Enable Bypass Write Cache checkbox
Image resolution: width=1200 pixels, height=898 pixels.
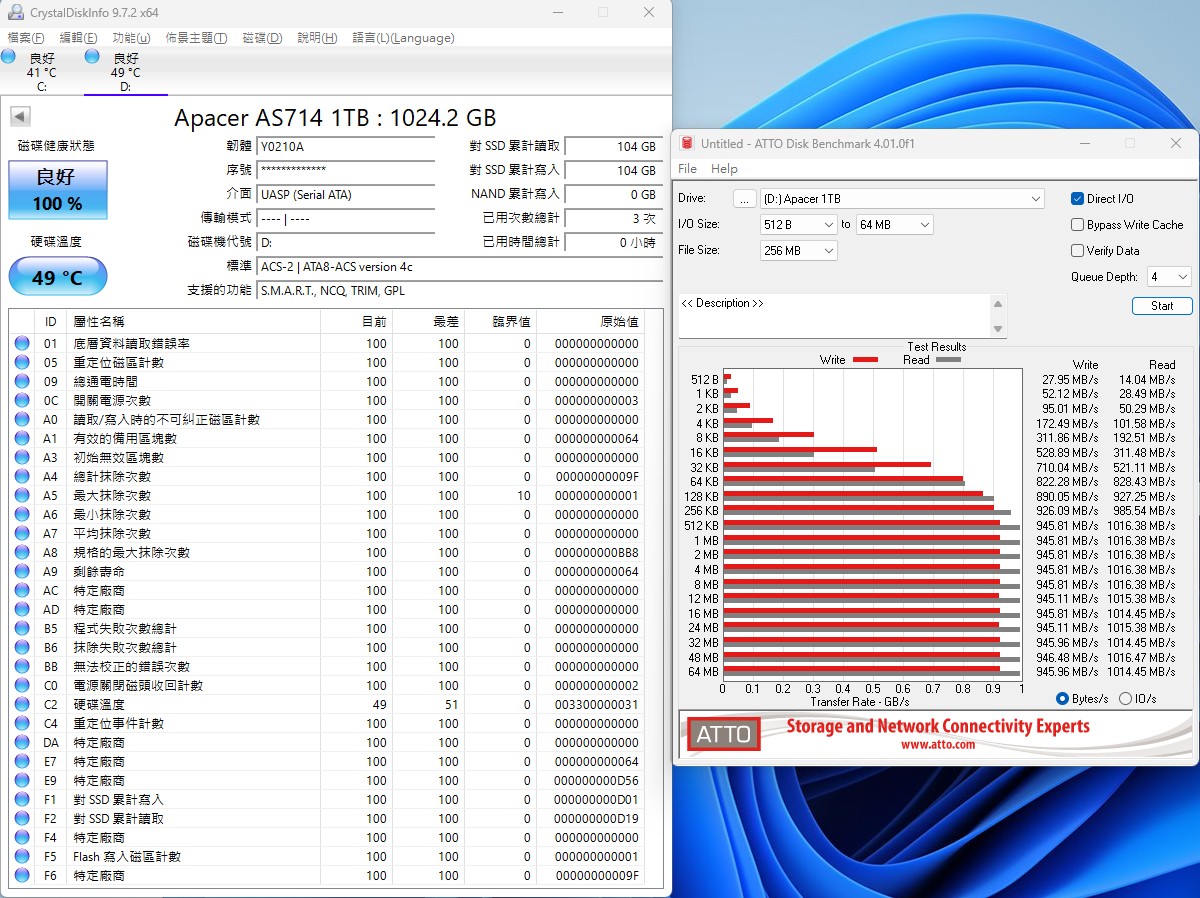[x=1078, y=225]
